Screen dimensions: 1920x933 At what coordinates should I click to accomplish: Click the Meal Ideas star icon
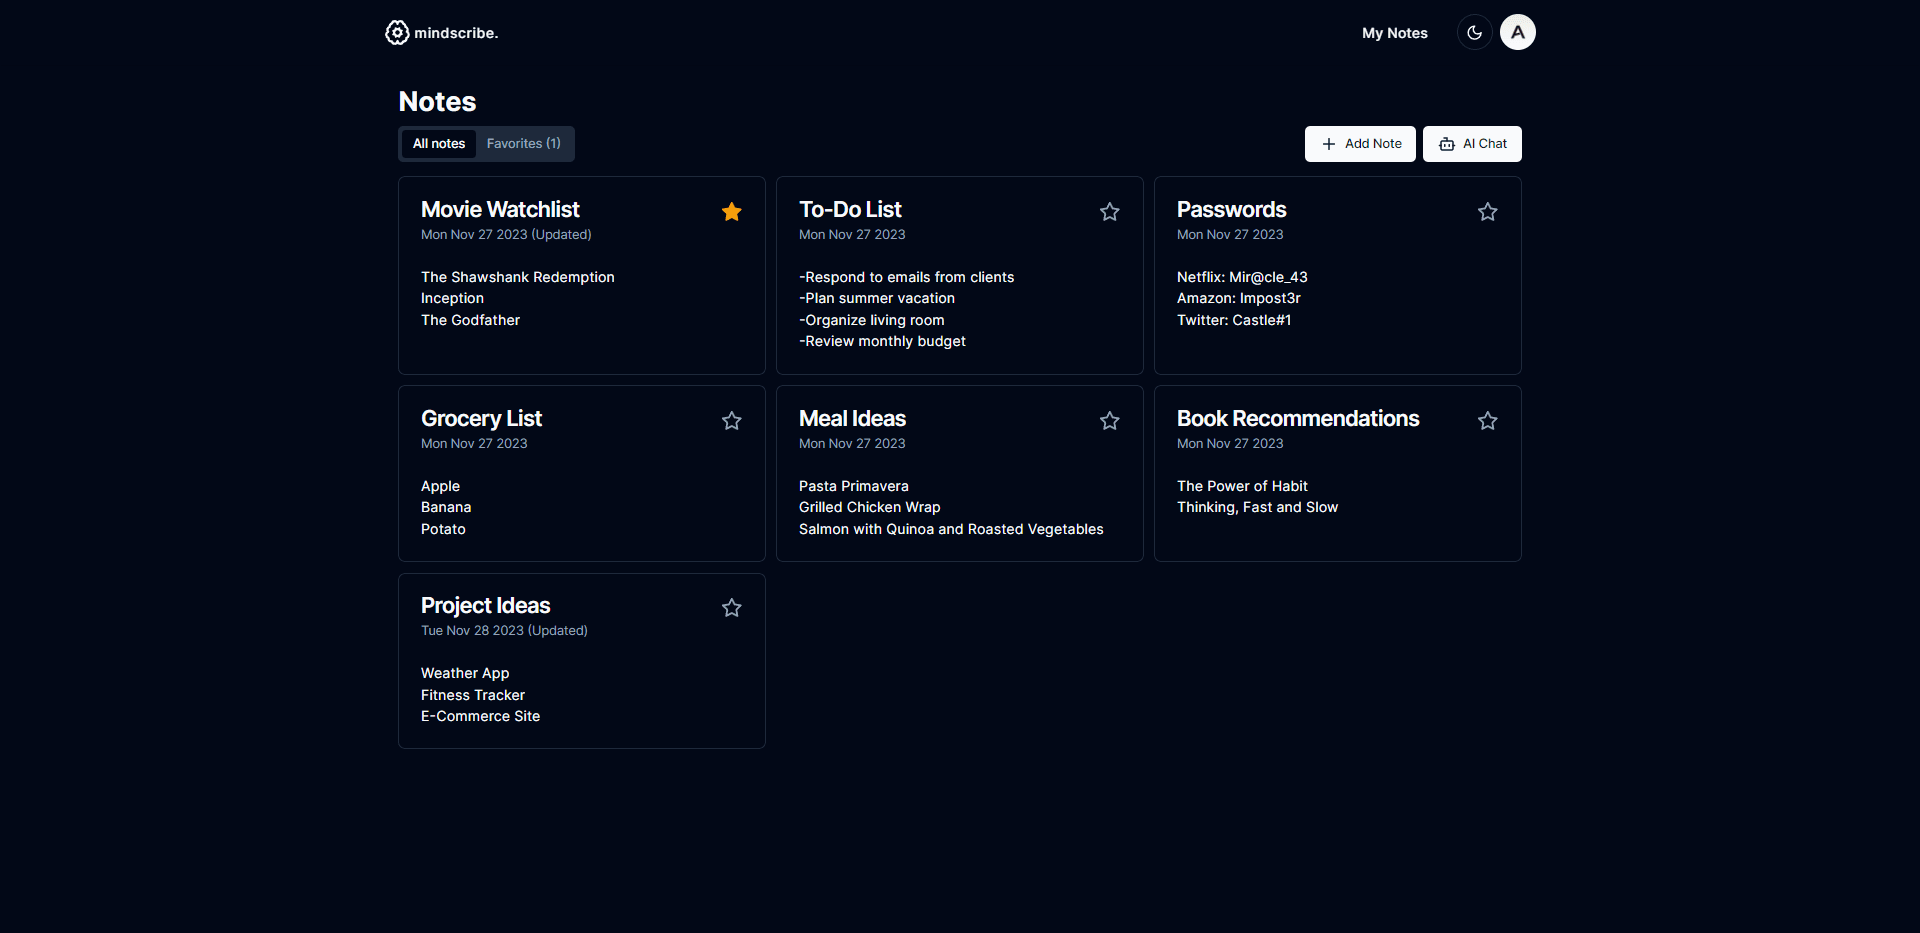click(1110, 420)
